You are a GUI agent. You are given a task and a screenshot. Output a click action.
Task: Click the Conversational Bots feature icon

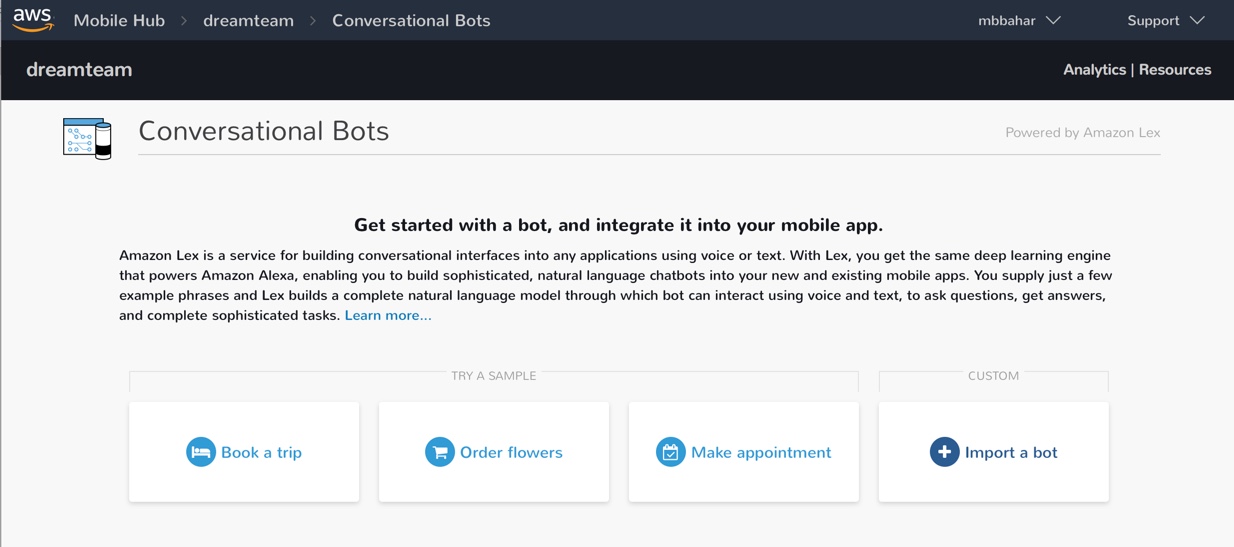pos(87,138)
